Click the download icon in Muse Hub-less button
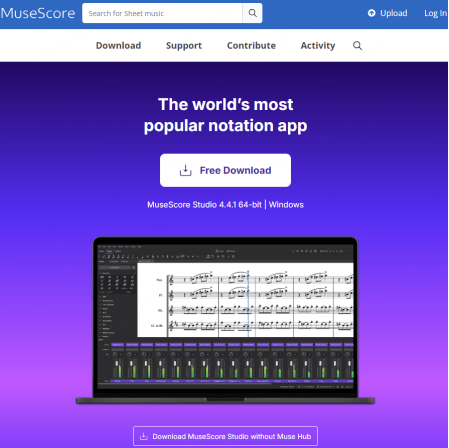Screen dimensions: 449x448 [x=144, y=436]
